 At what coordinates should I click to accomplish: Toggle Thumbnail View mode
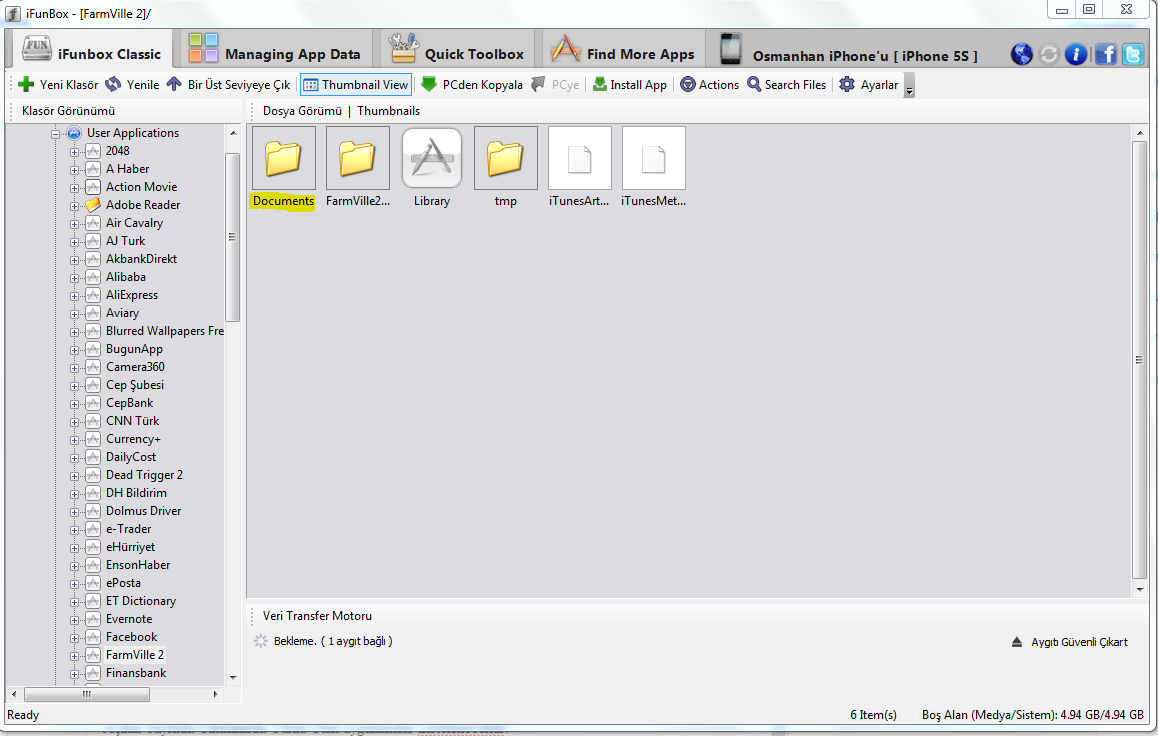click(356, 85)
